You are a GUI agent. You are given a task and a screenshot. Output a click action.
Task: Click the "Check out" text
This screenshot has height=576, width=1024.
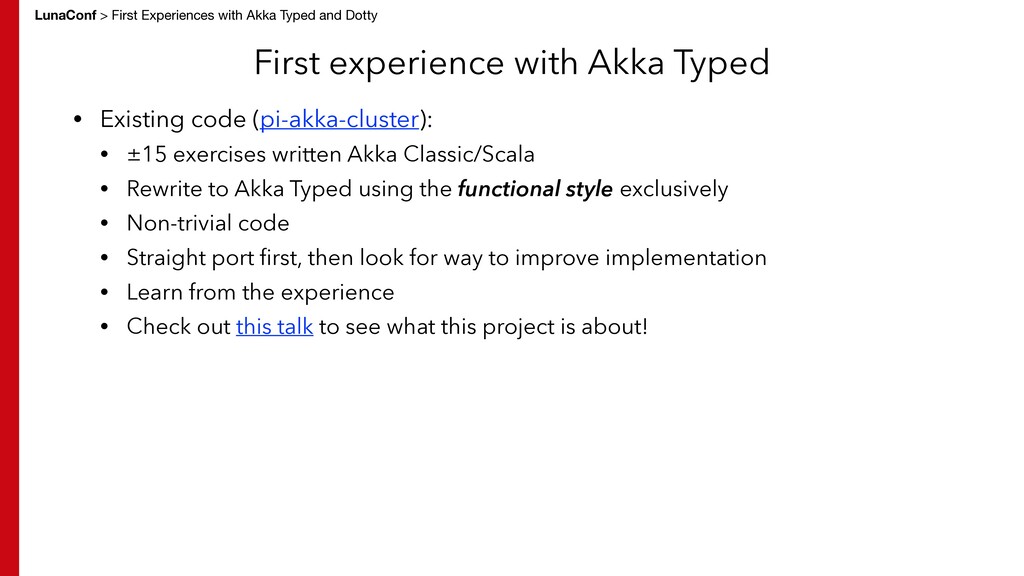click(178, 327)
